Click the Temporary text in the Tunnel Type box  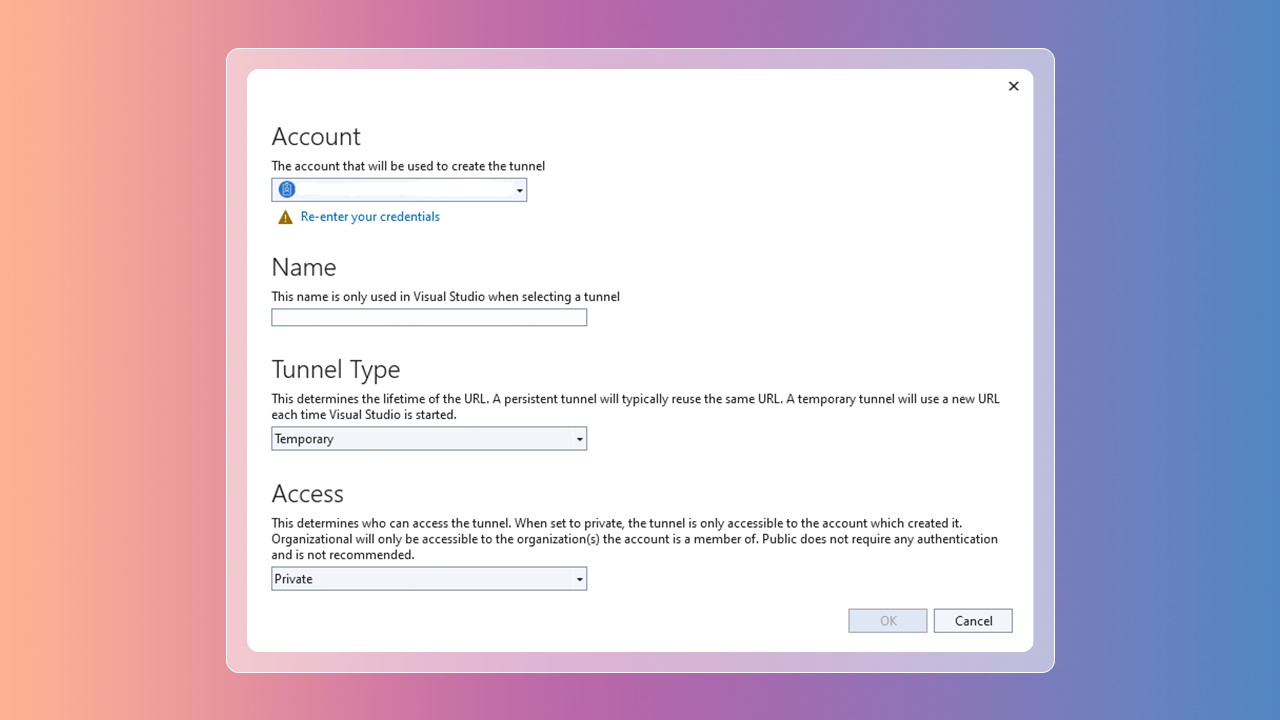304,439
